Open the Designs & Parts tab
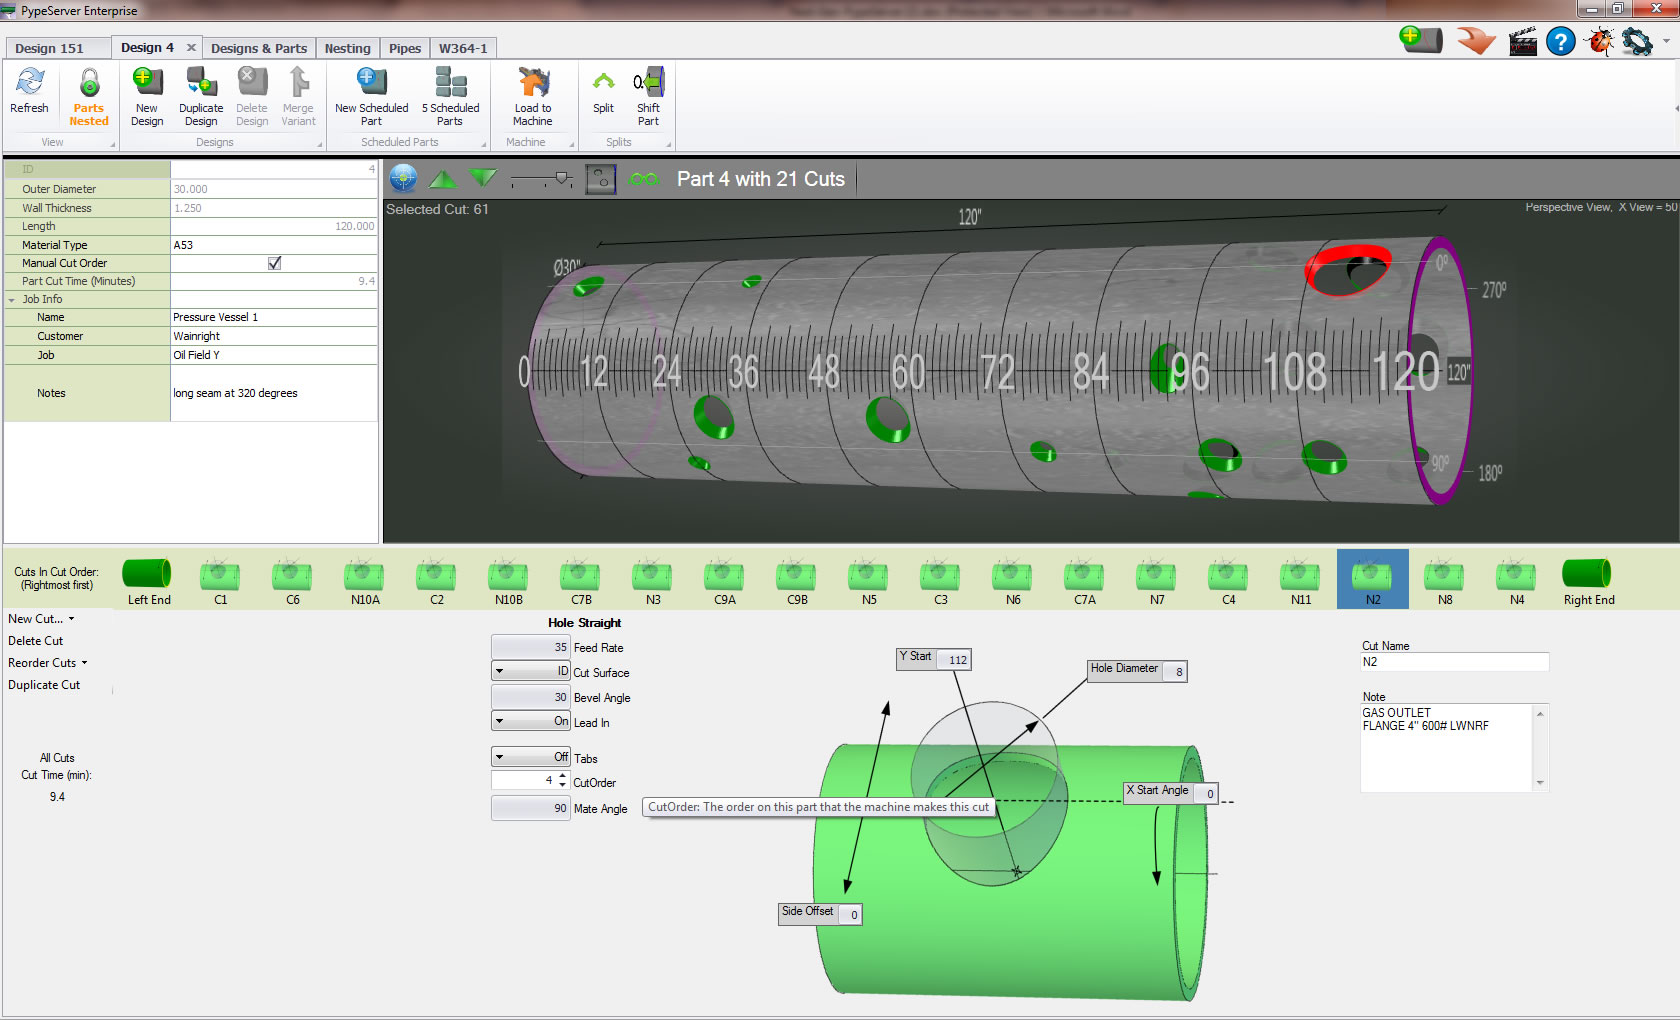1680x1020 pixels. pos(259,48)
